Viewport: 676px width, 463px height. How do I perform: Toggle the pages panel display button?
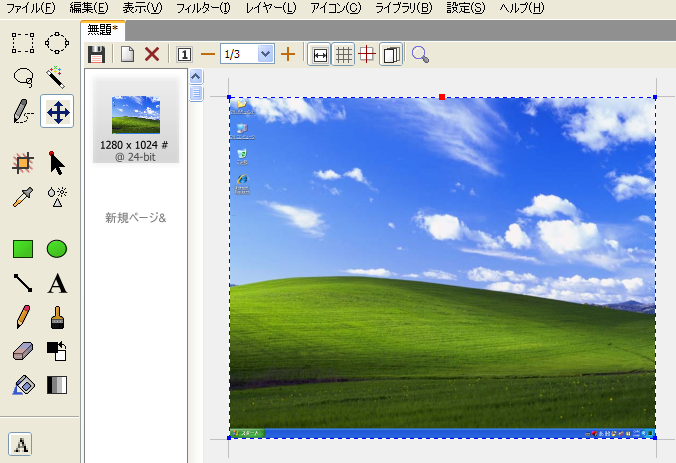391,55
